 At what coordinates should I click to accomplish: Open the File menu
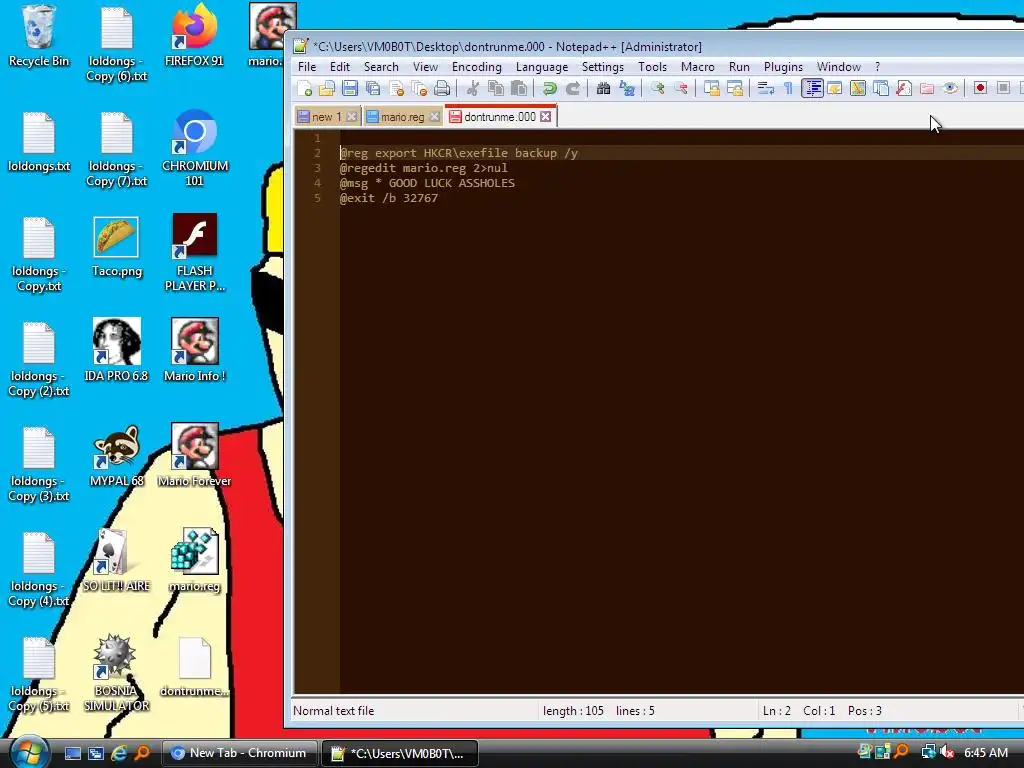click(307, 67)
